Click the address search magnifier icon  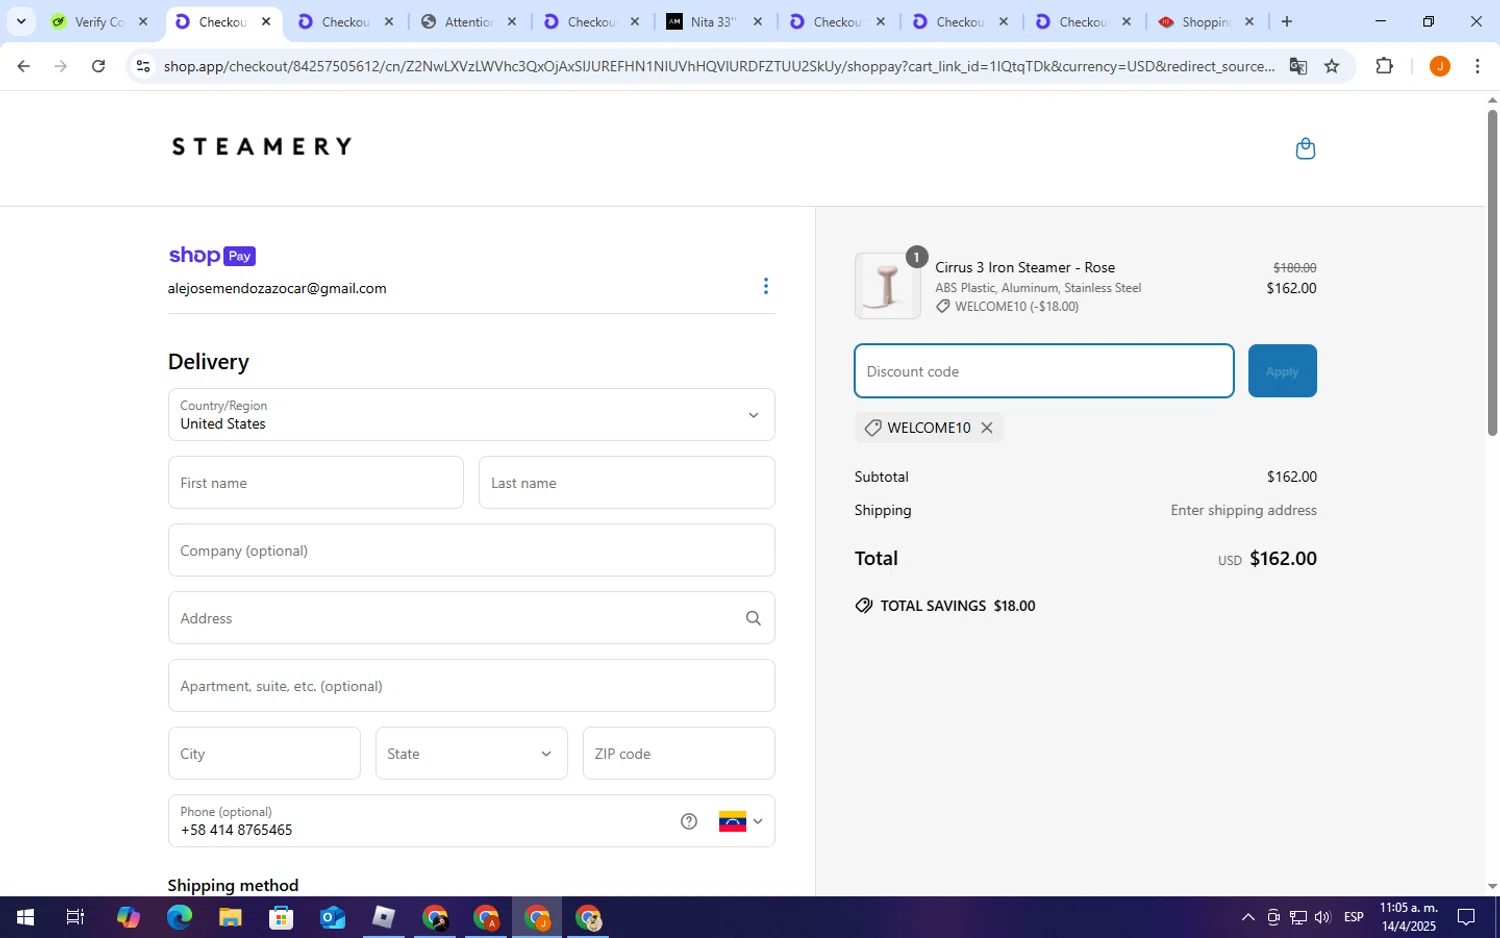tap(753, 618)
